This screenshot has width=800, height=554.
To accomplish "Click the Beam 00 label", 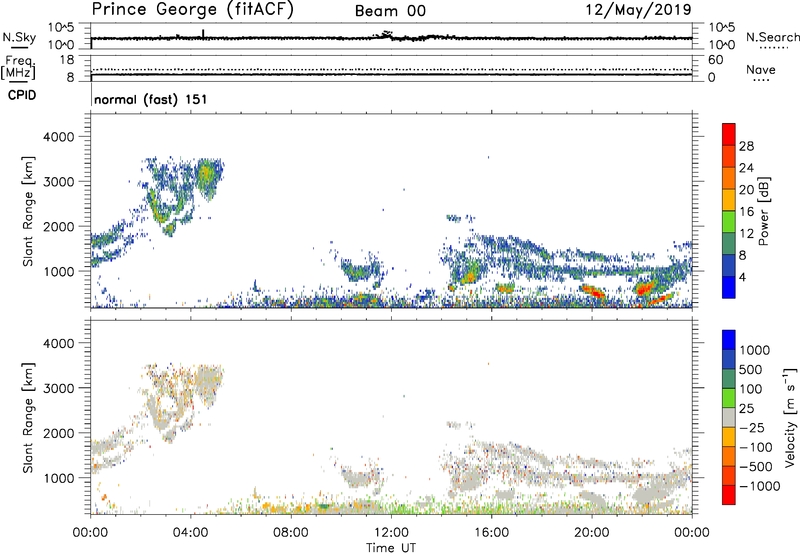I will [x=390, y=11].
